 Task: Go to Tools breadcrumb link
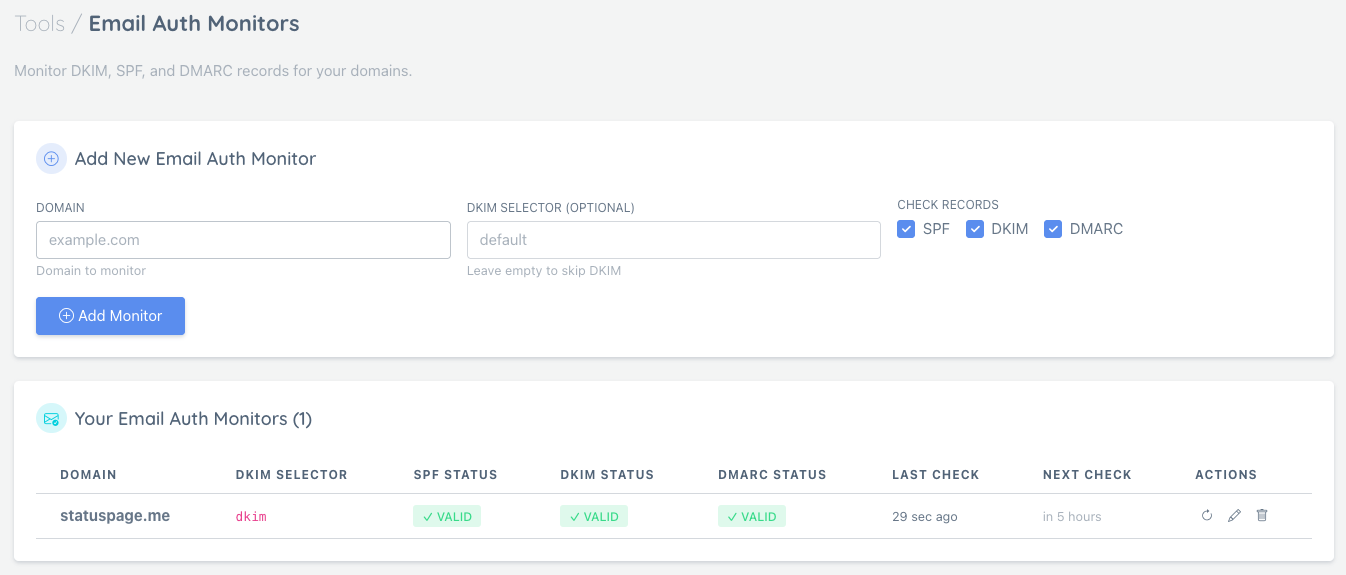(40, 23)
